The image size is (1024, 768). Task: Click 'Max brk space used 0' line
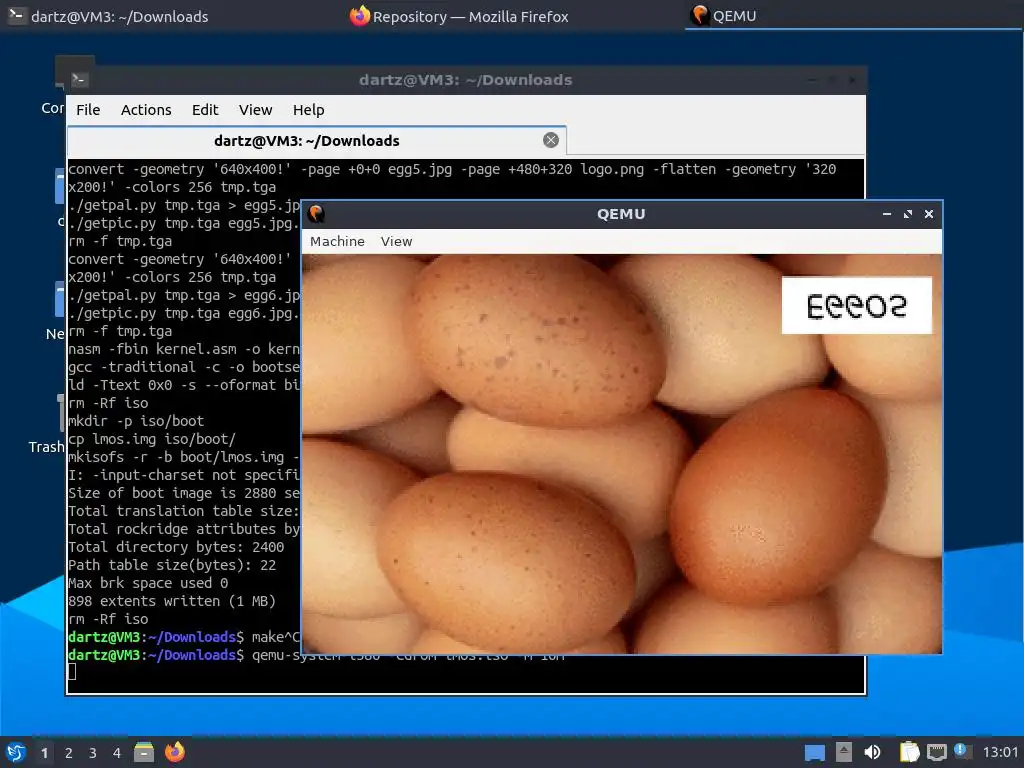click(148, 583)
